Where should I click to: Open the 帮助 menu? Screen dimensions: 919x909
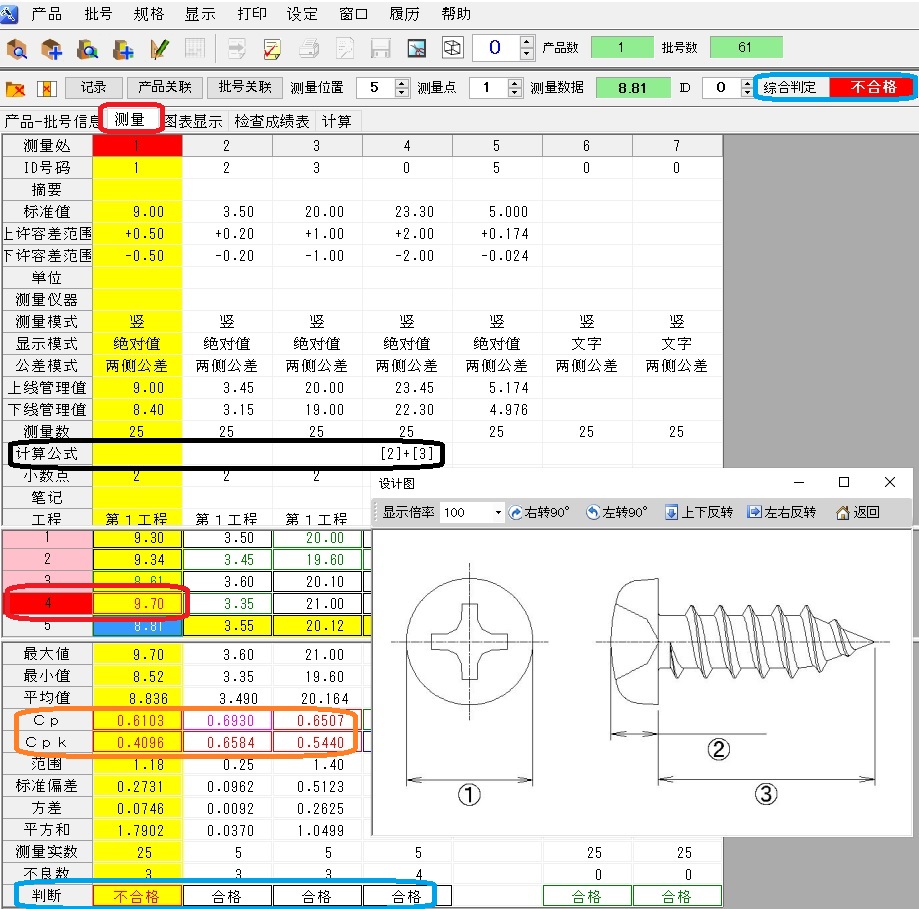[456, 13]
